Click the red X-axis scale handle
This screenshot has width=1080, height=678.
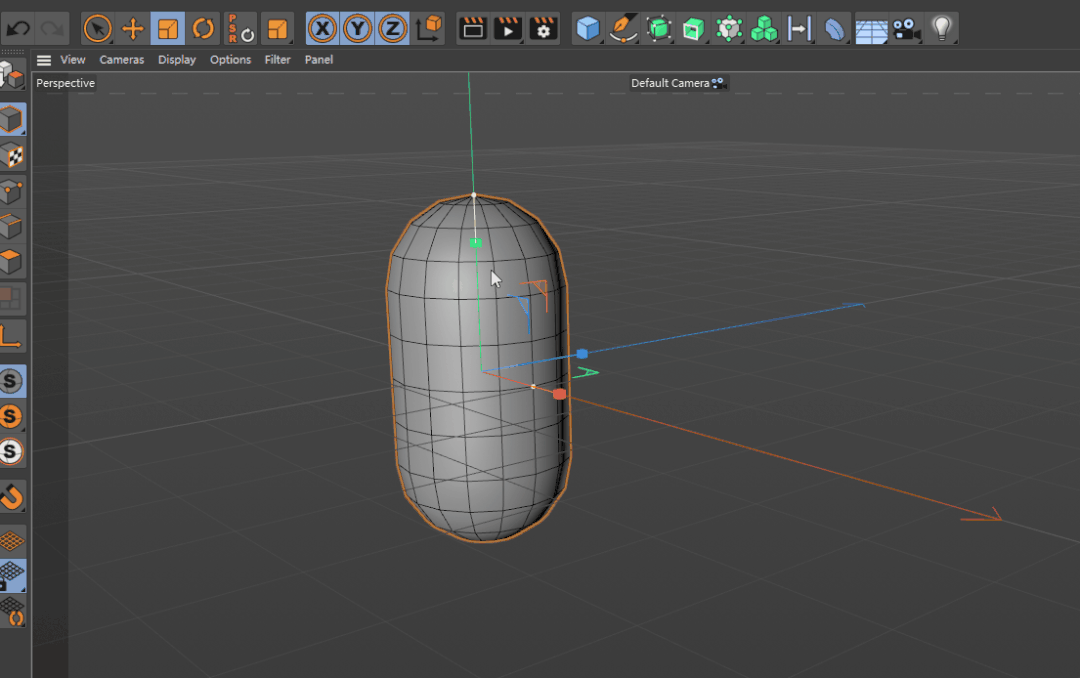(x=559, y=393)
